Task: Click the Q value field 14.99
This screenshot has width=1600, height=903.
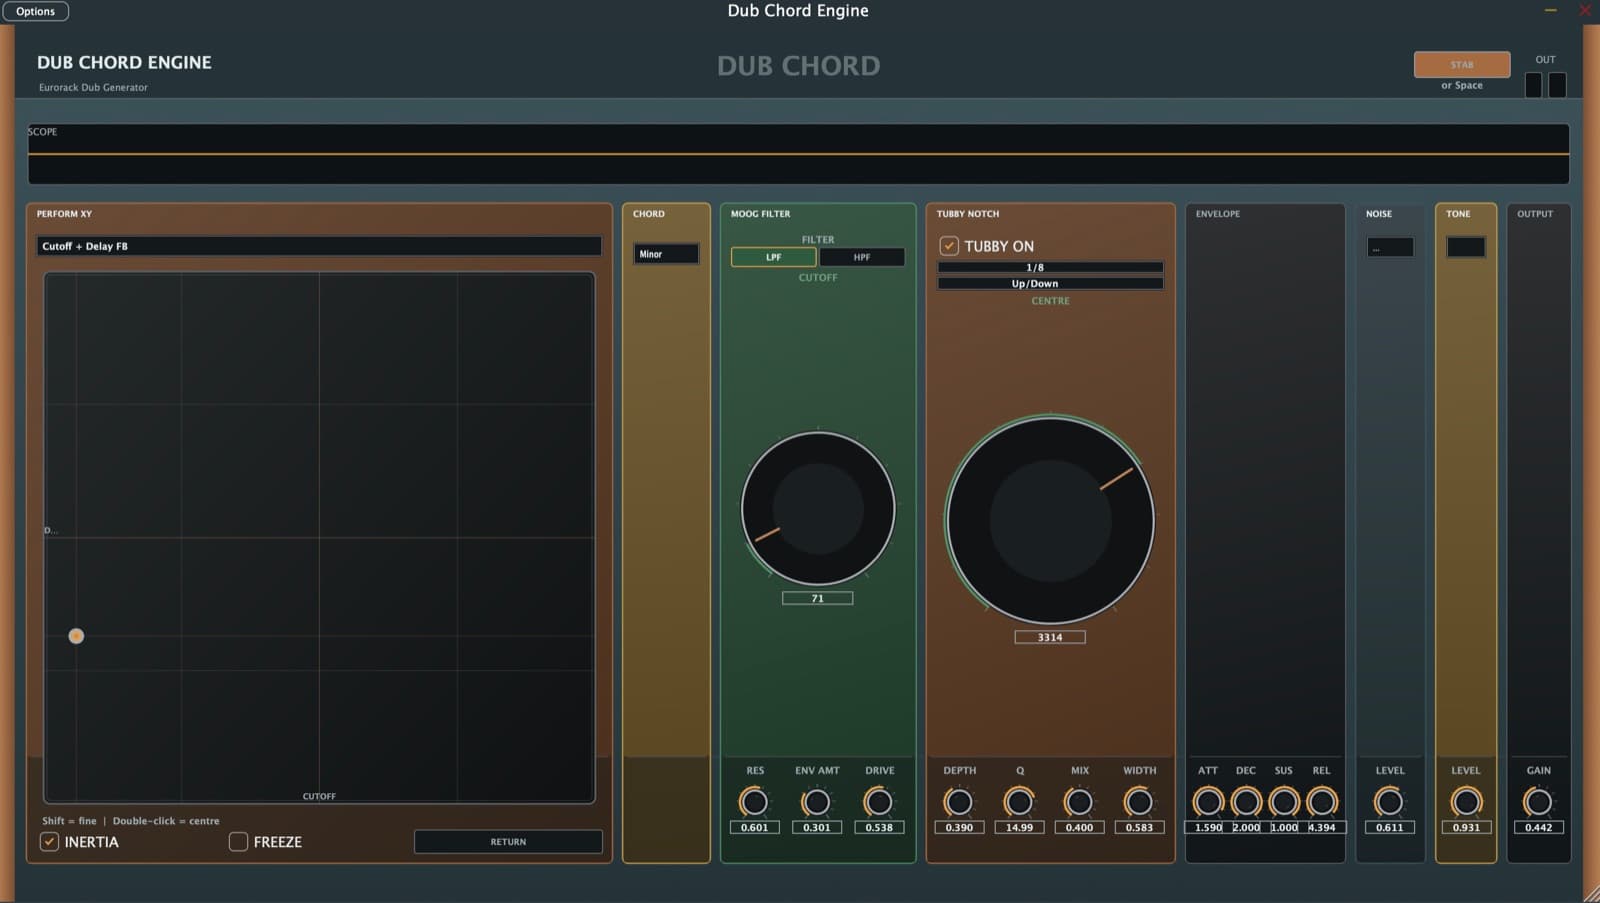Action: click(1019, 828)
